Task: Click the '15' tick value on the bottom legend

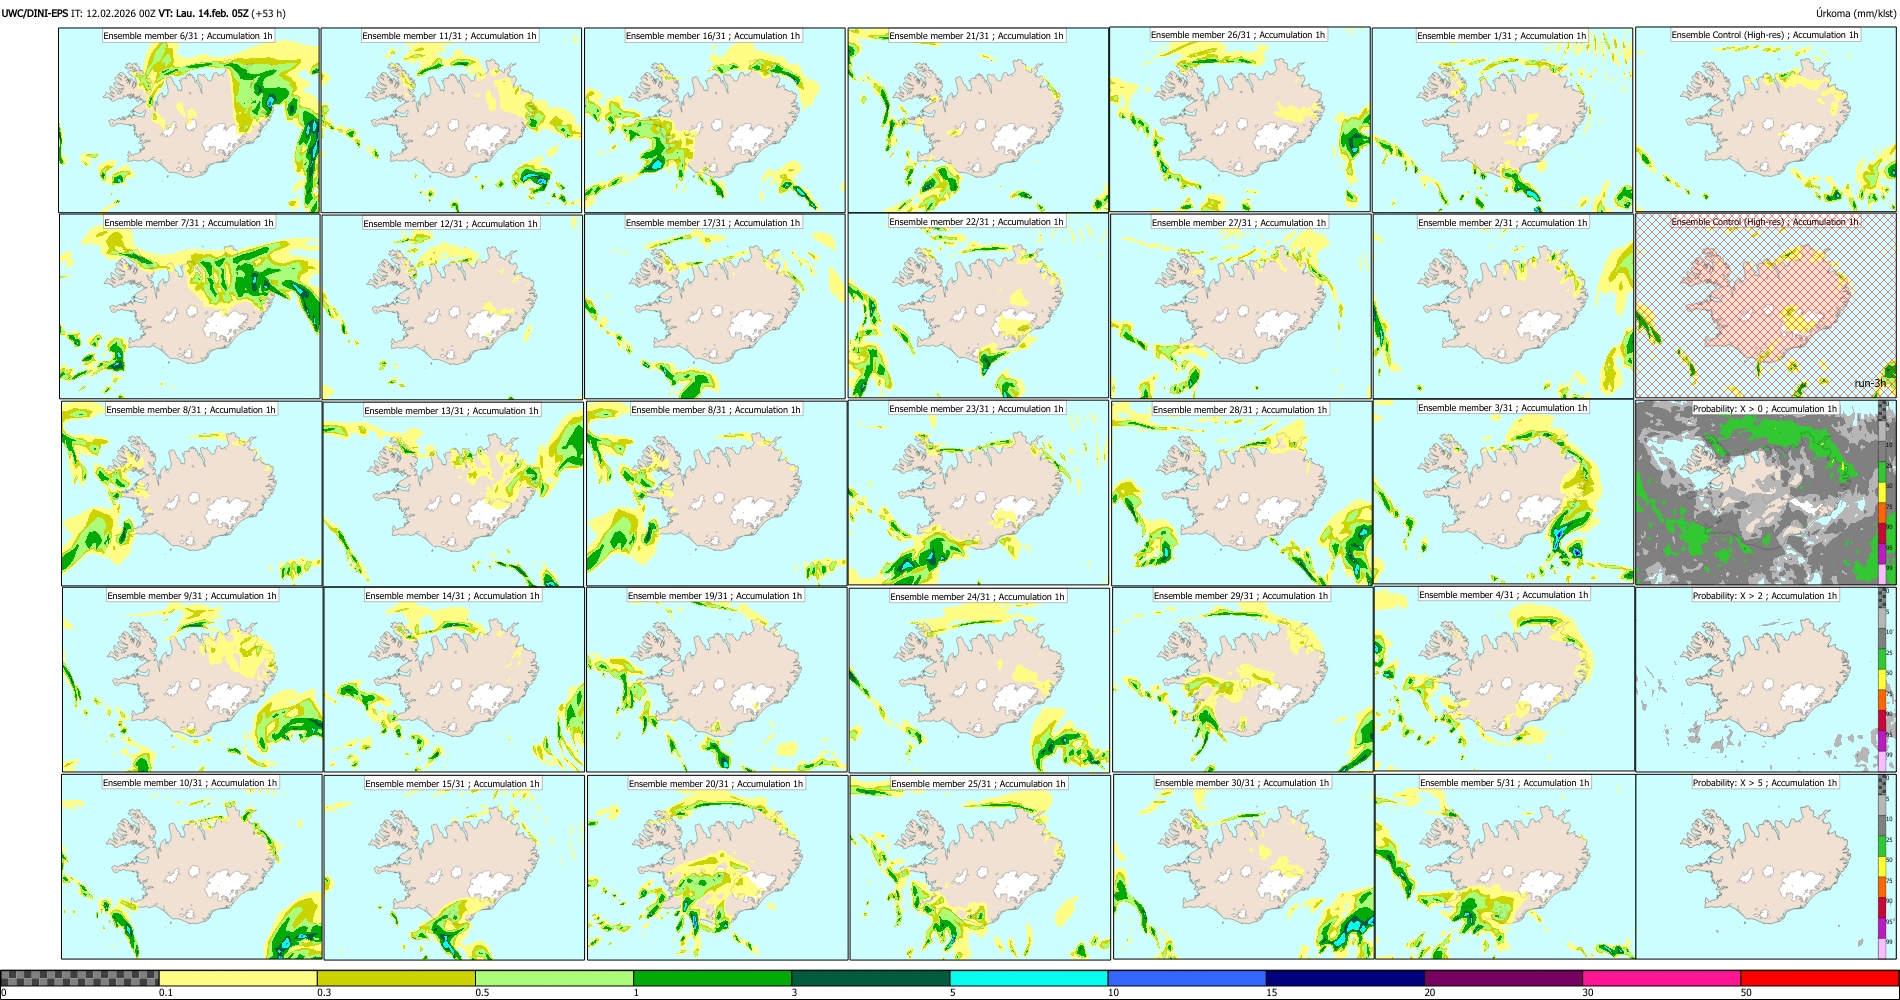Action: coord(1272,993)
